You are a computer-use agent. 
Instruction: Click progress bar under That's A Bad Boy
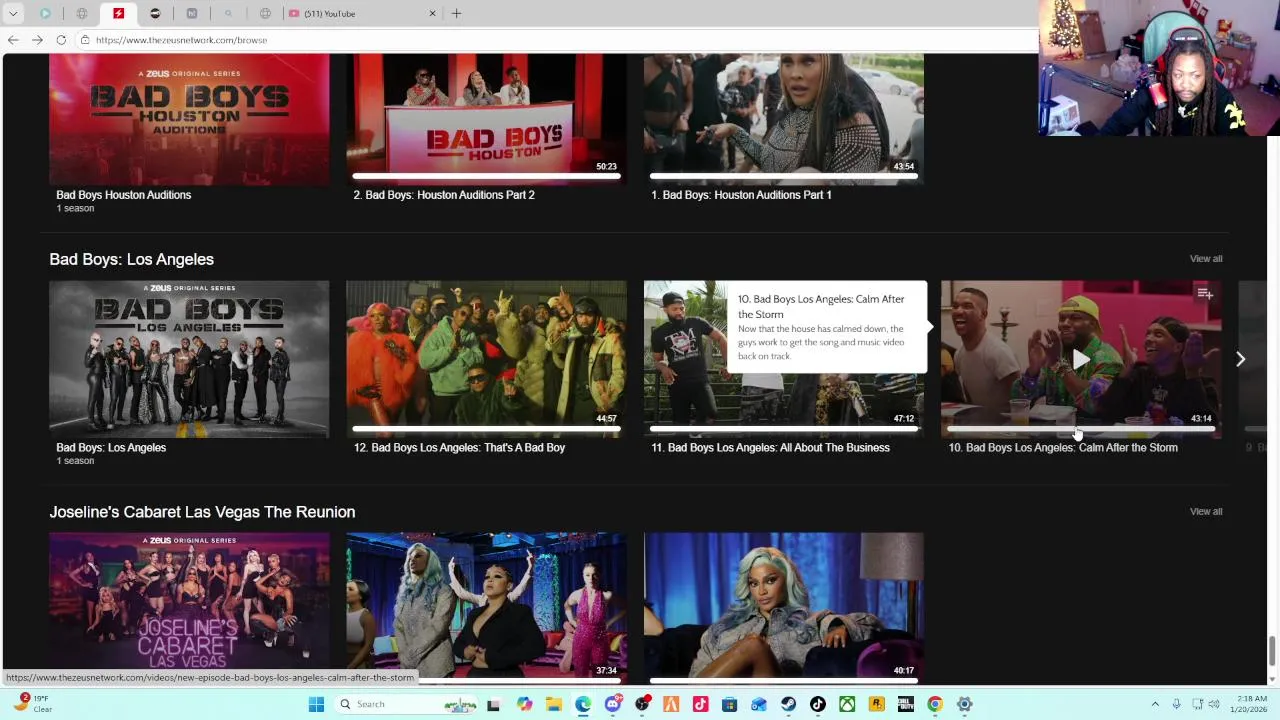click(486, 429)
